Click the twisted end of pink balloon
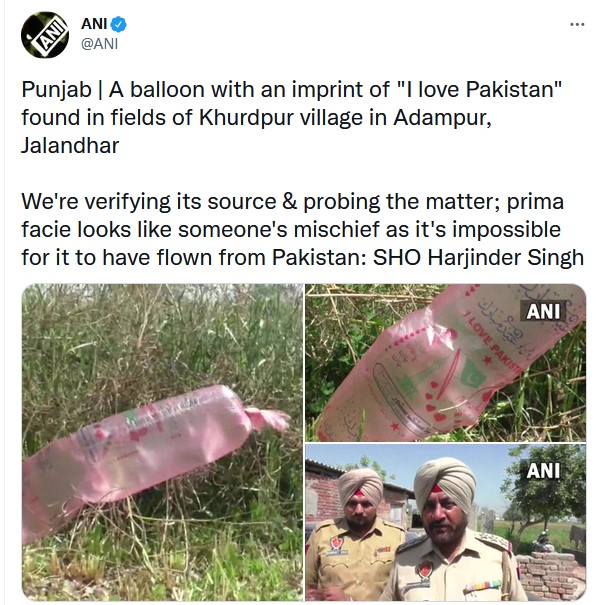The width and height of the screenshot is (602, 605). [268, 419]
